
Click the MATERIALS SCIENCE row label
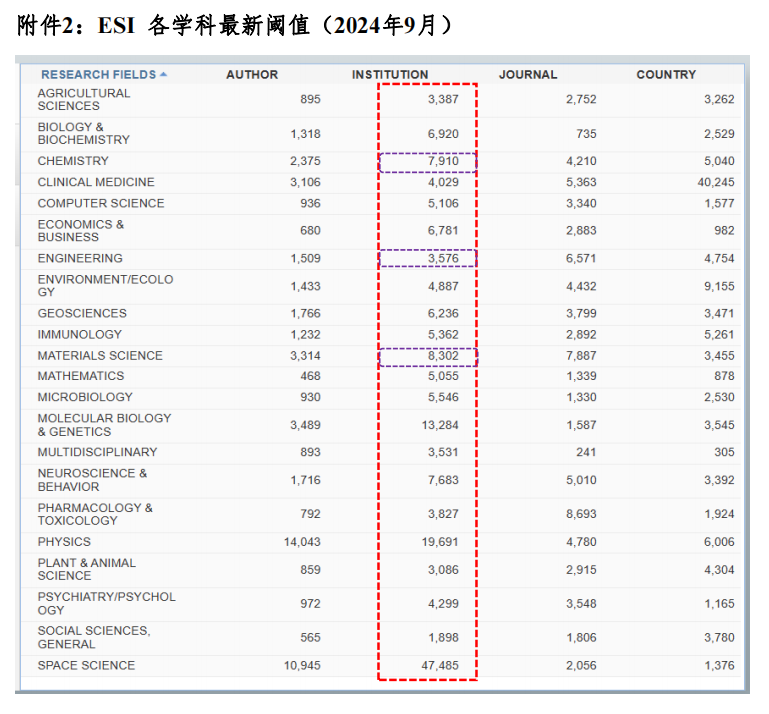click(100, 355)
